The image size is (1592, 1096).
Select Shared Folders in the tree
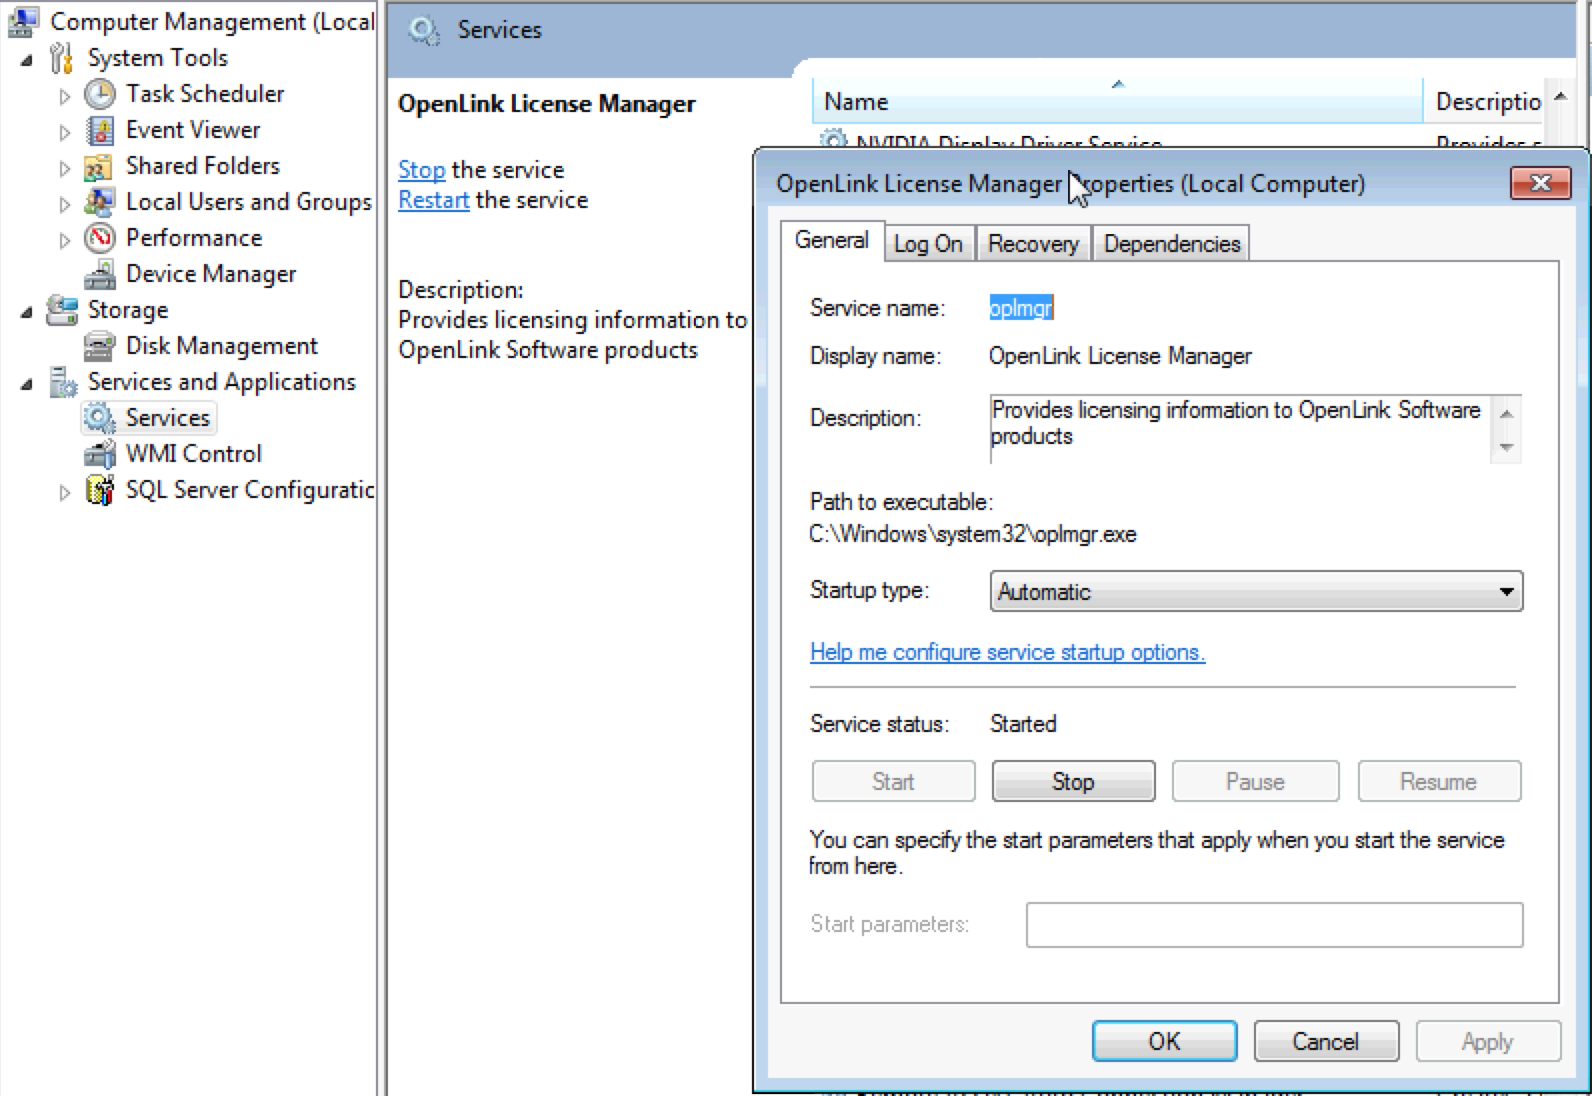point(203,166)
